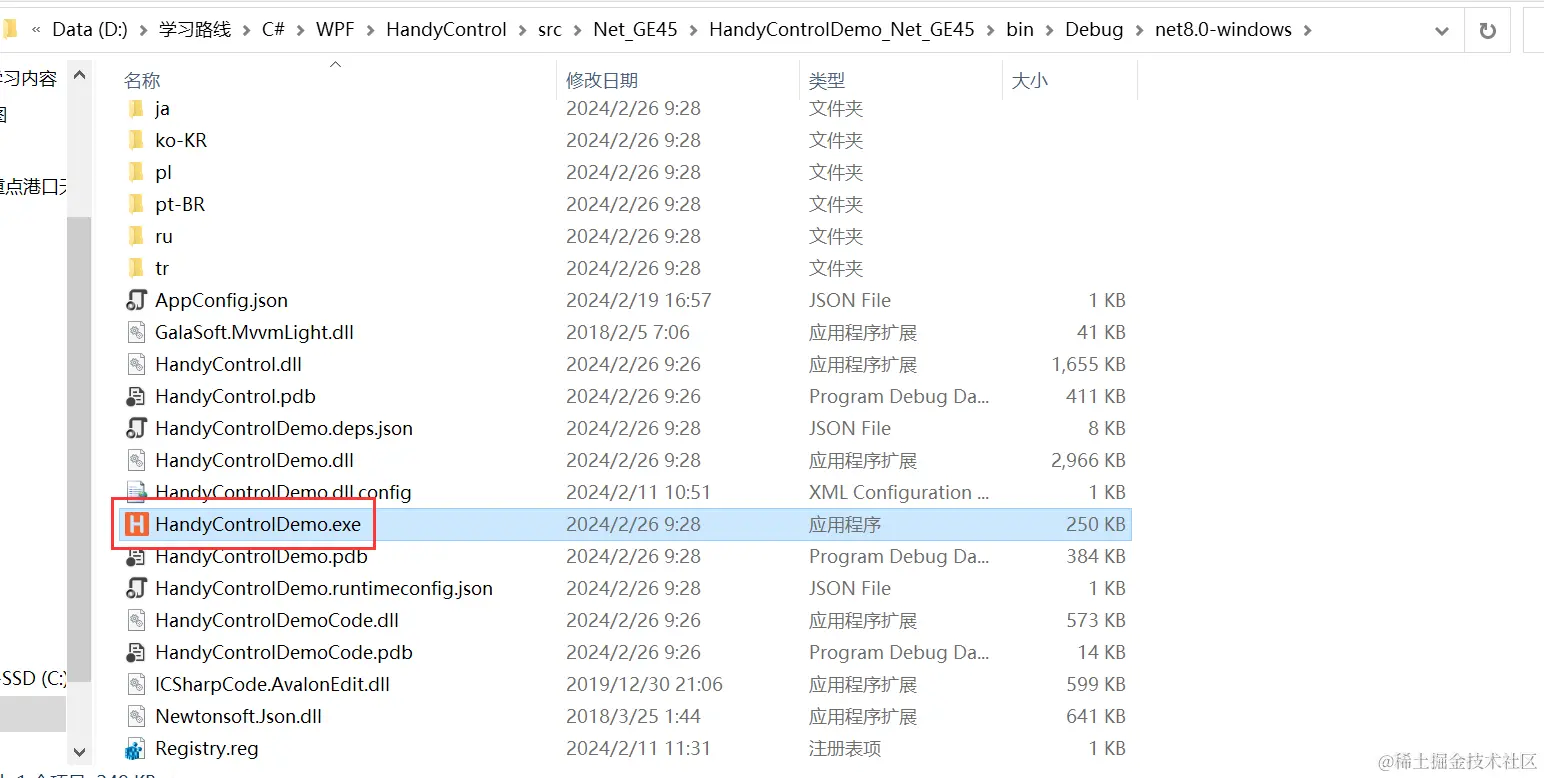Show hidden breadcrumb path via double chevron

(36, 30)
